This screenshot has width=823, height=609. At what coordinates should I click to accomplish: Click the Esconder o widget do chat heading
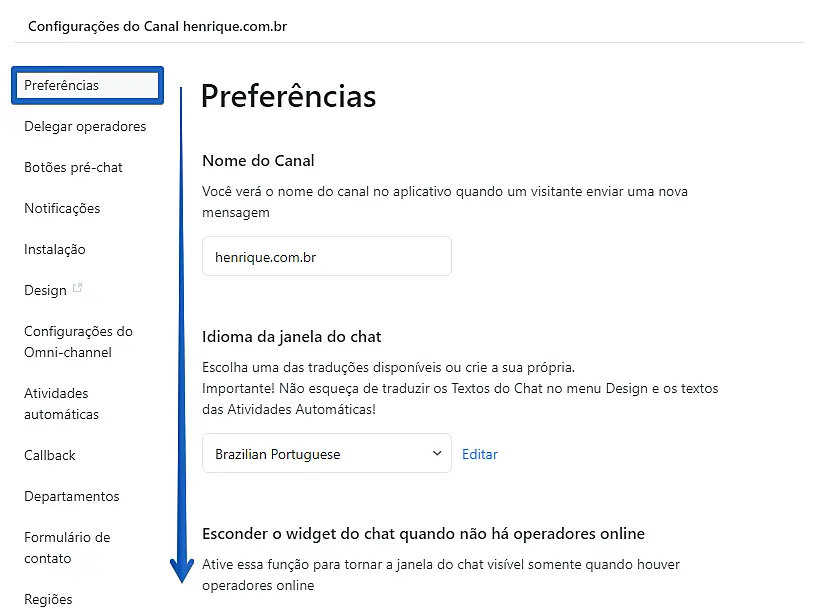[423, 534]
